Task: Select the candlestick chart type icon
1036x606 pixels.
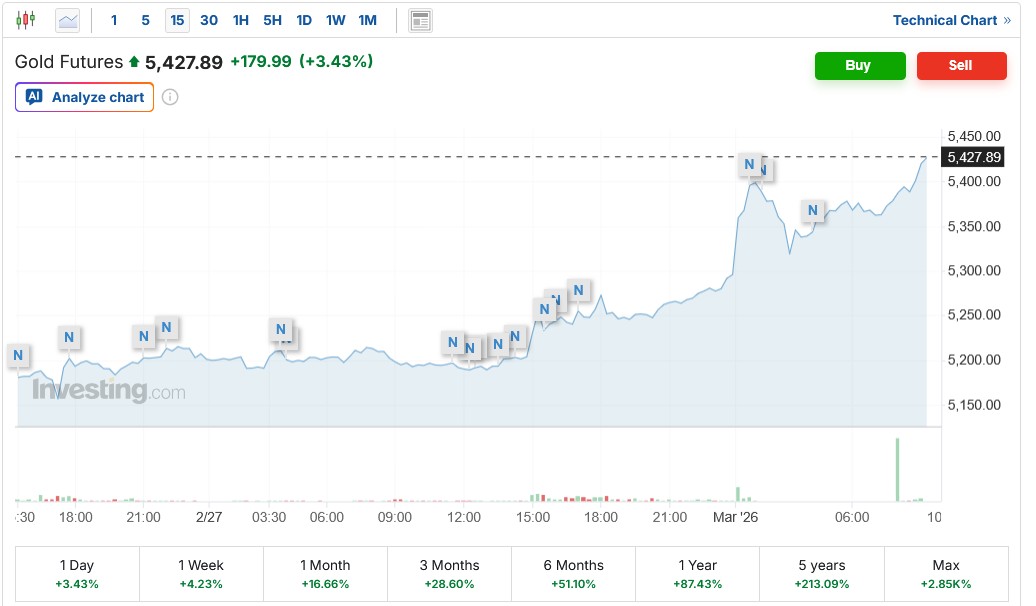Action: [25, 20]
